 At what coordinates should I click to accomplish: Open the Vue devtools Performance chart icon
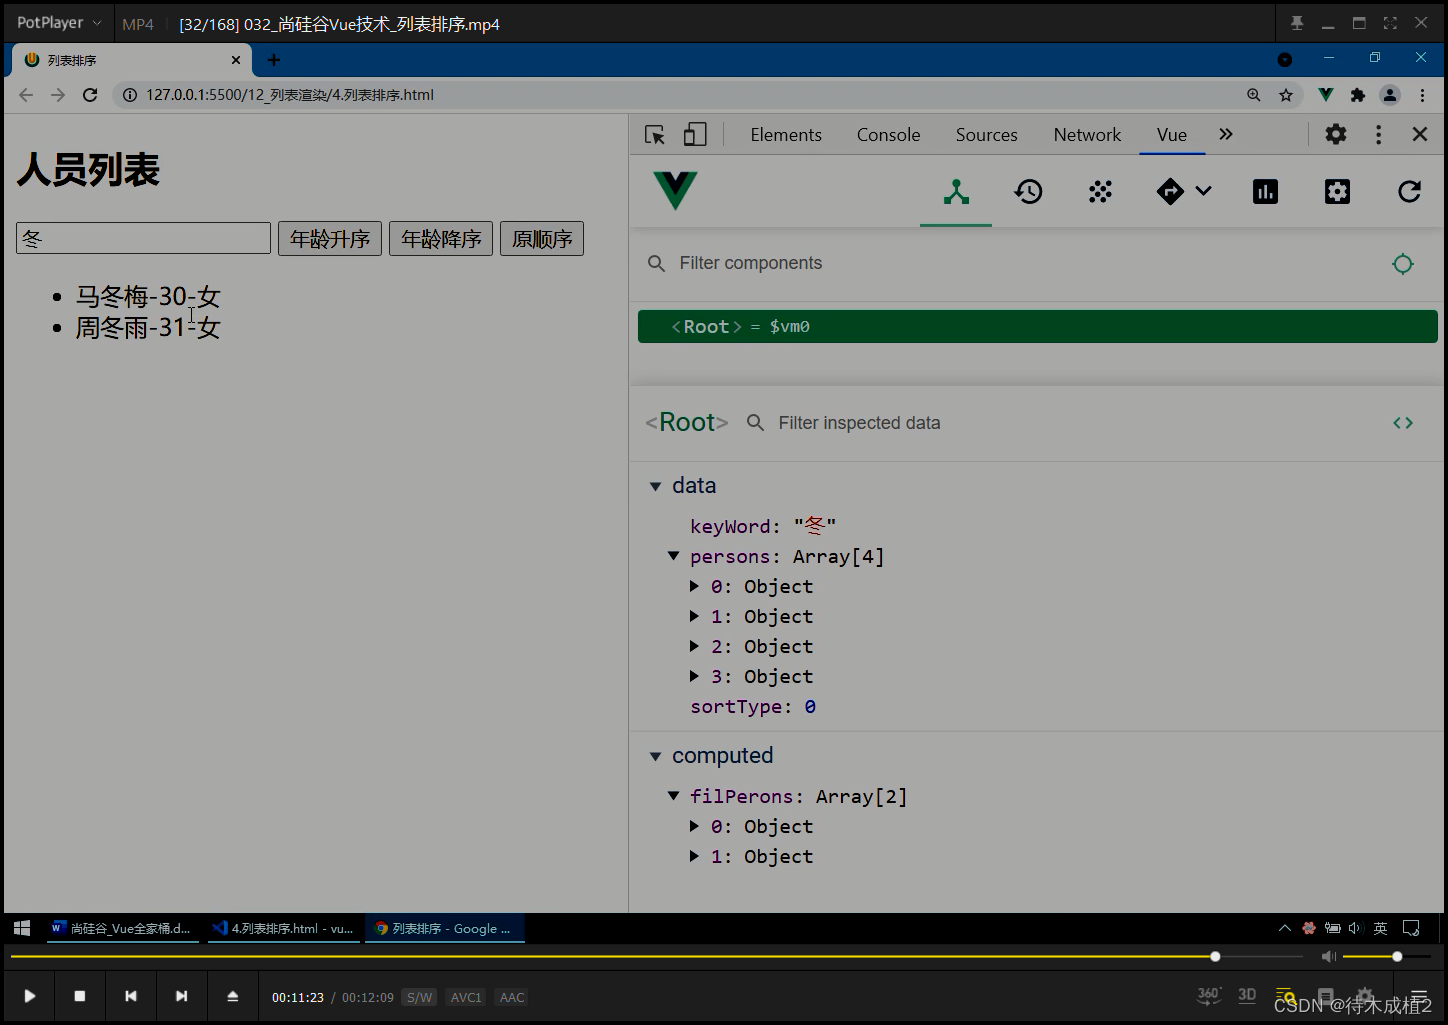(x=1265, y=192)
